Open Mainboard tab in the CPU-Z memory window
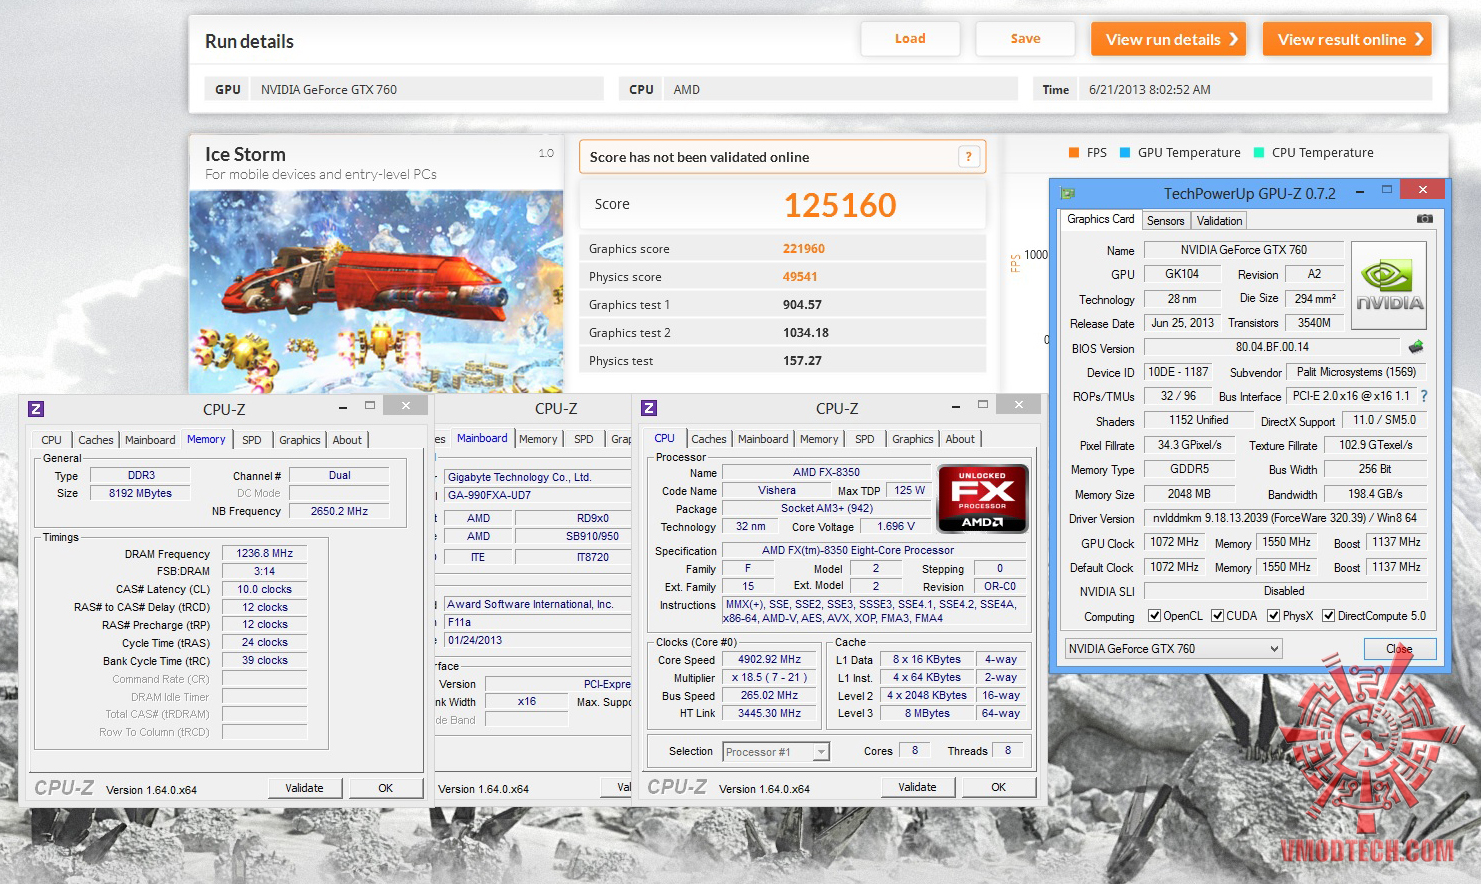 (150, 440)
